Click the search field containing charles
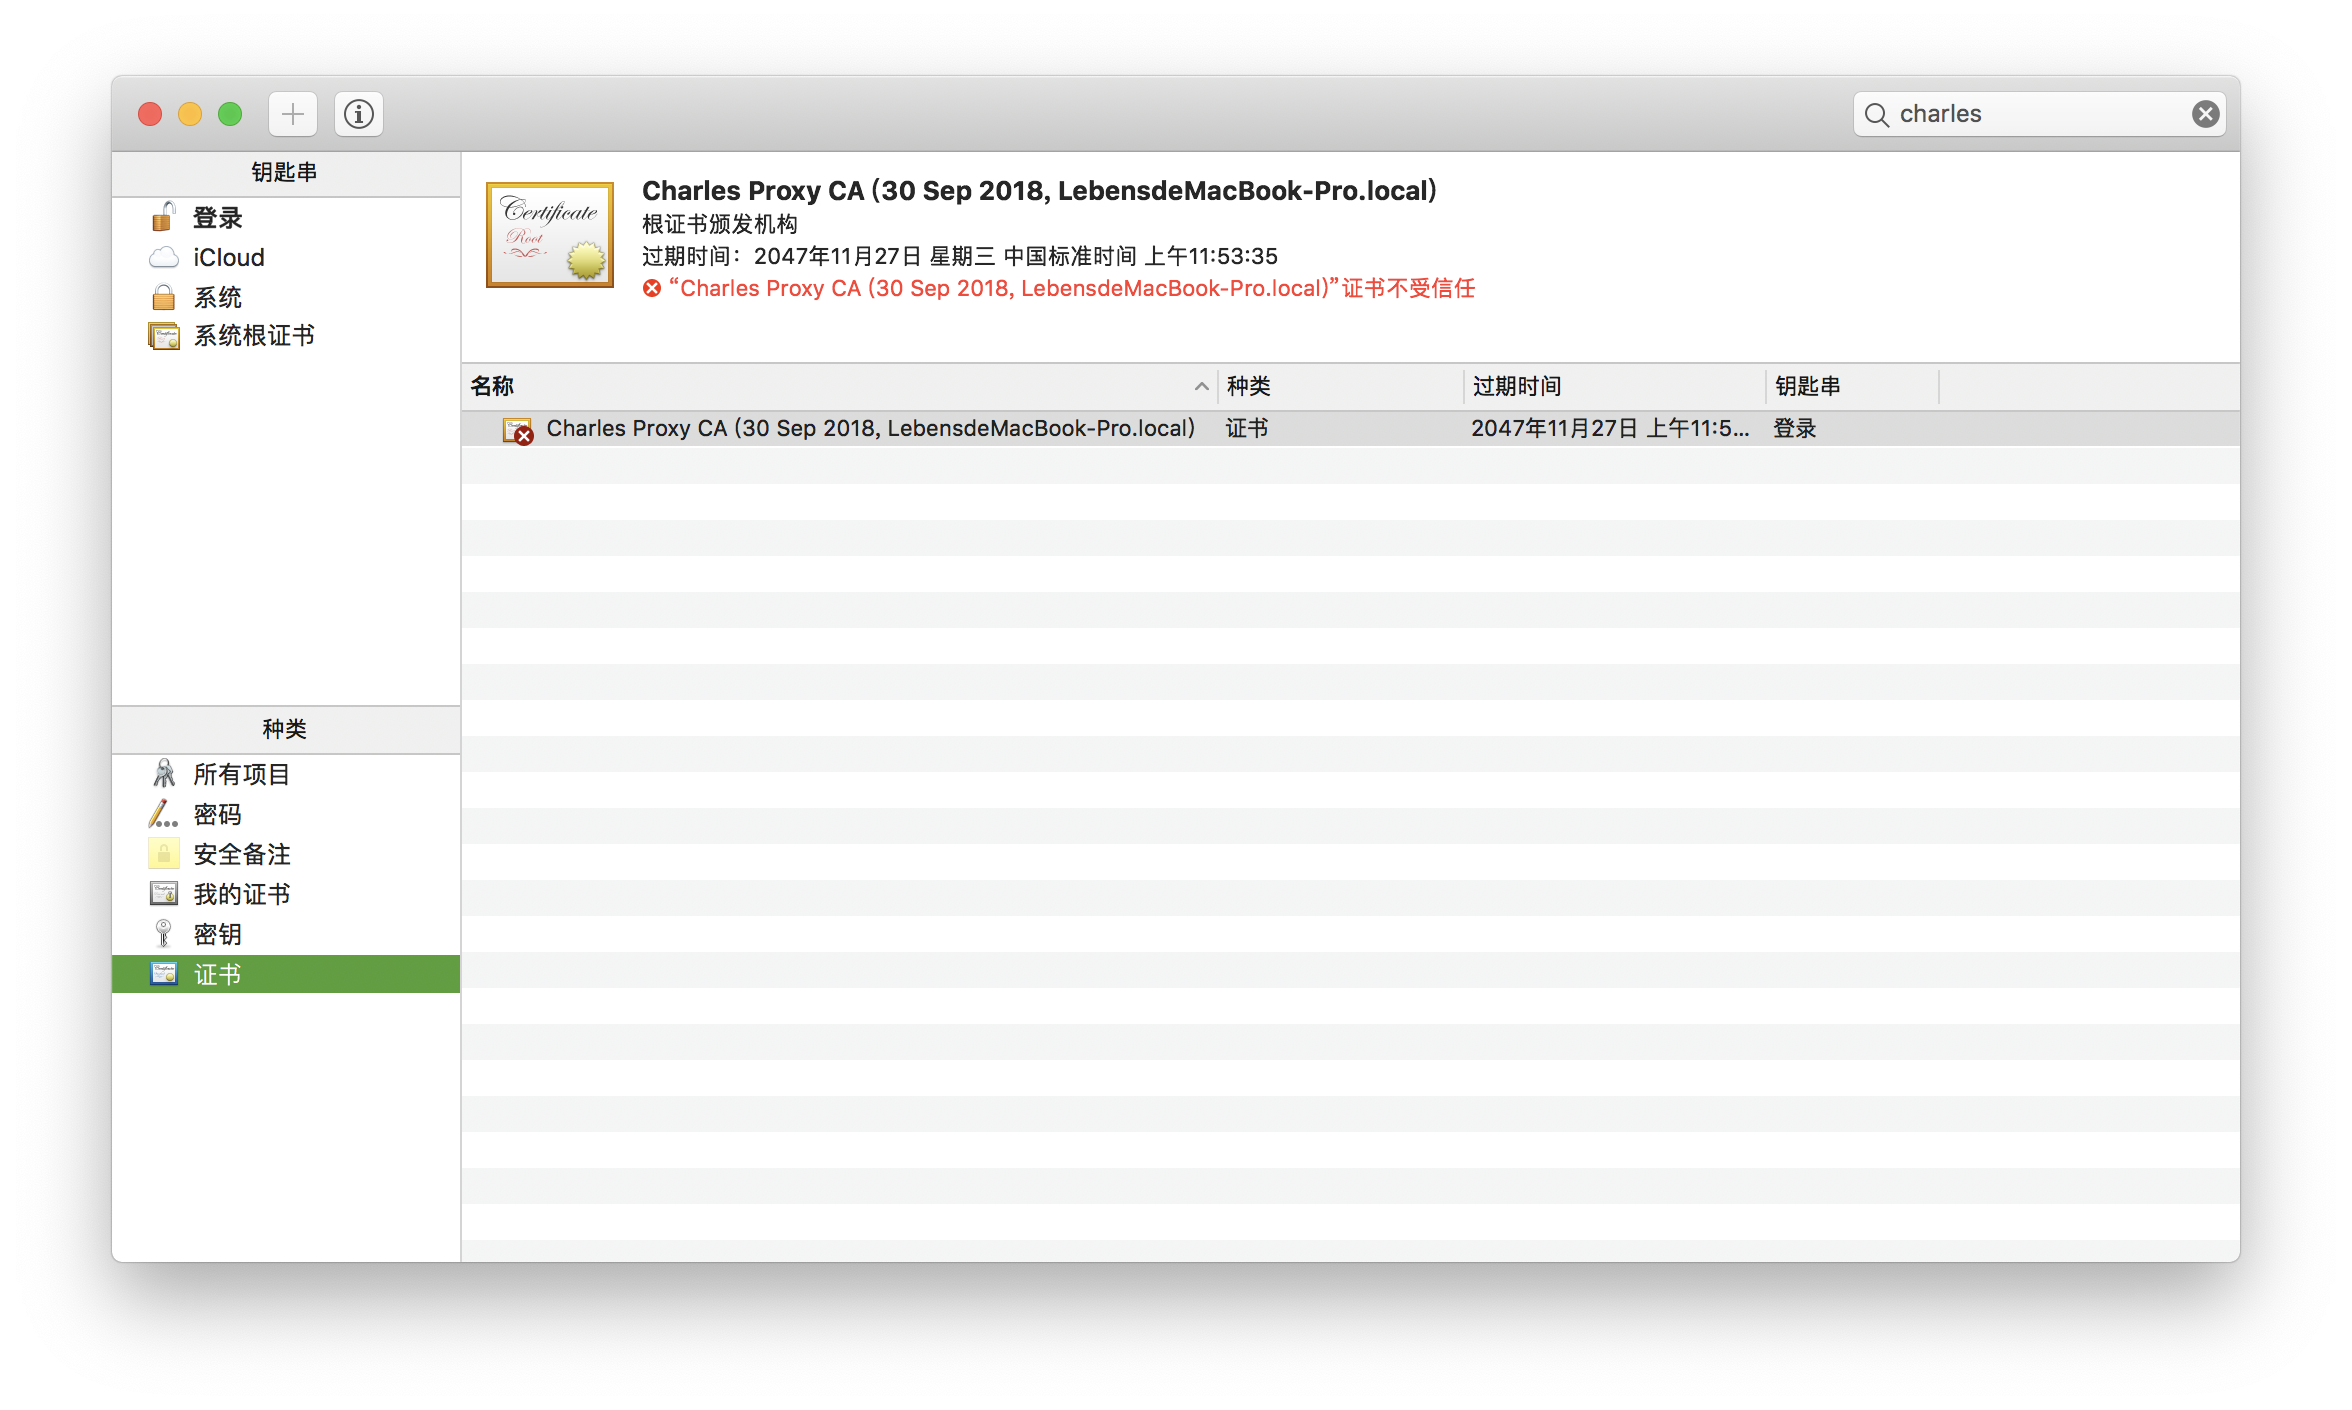The width and height of the screenshot is (2352, 1410). point(2030,114)
